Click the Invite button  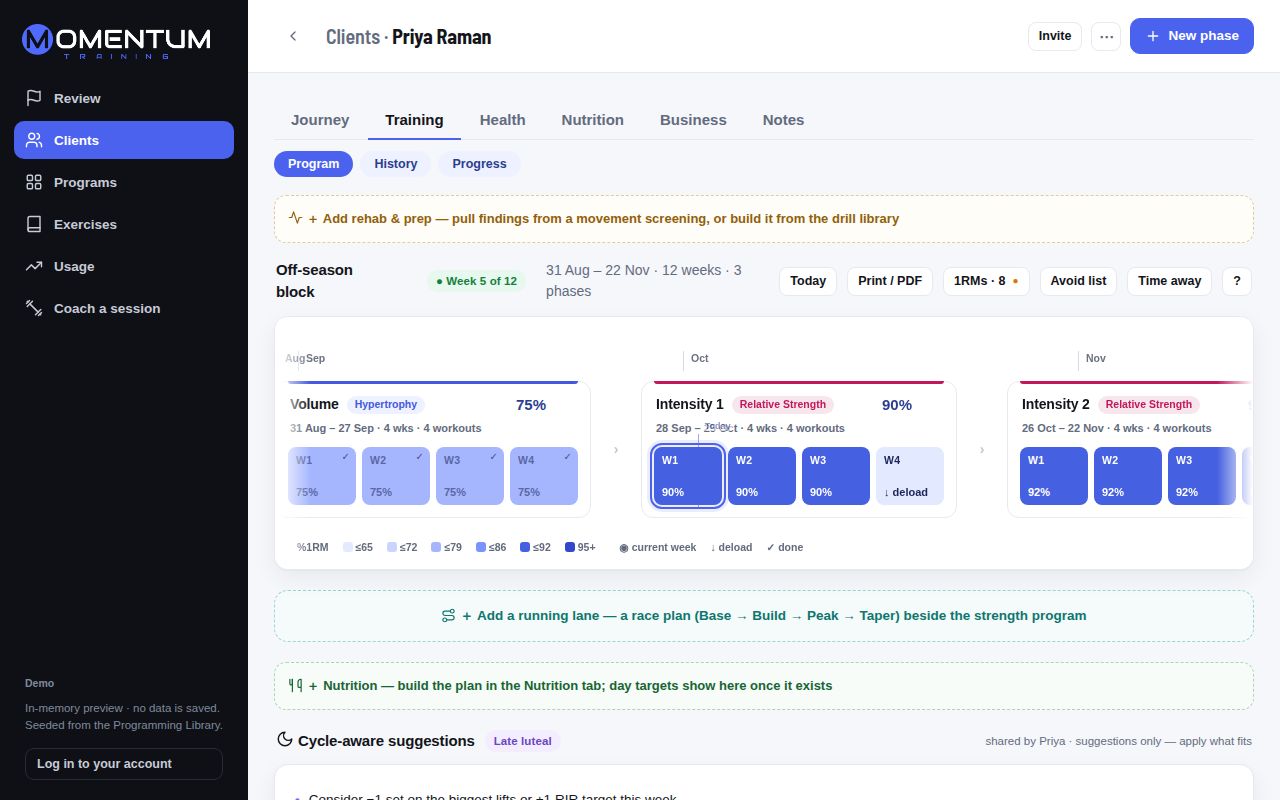coord(1055,36)
